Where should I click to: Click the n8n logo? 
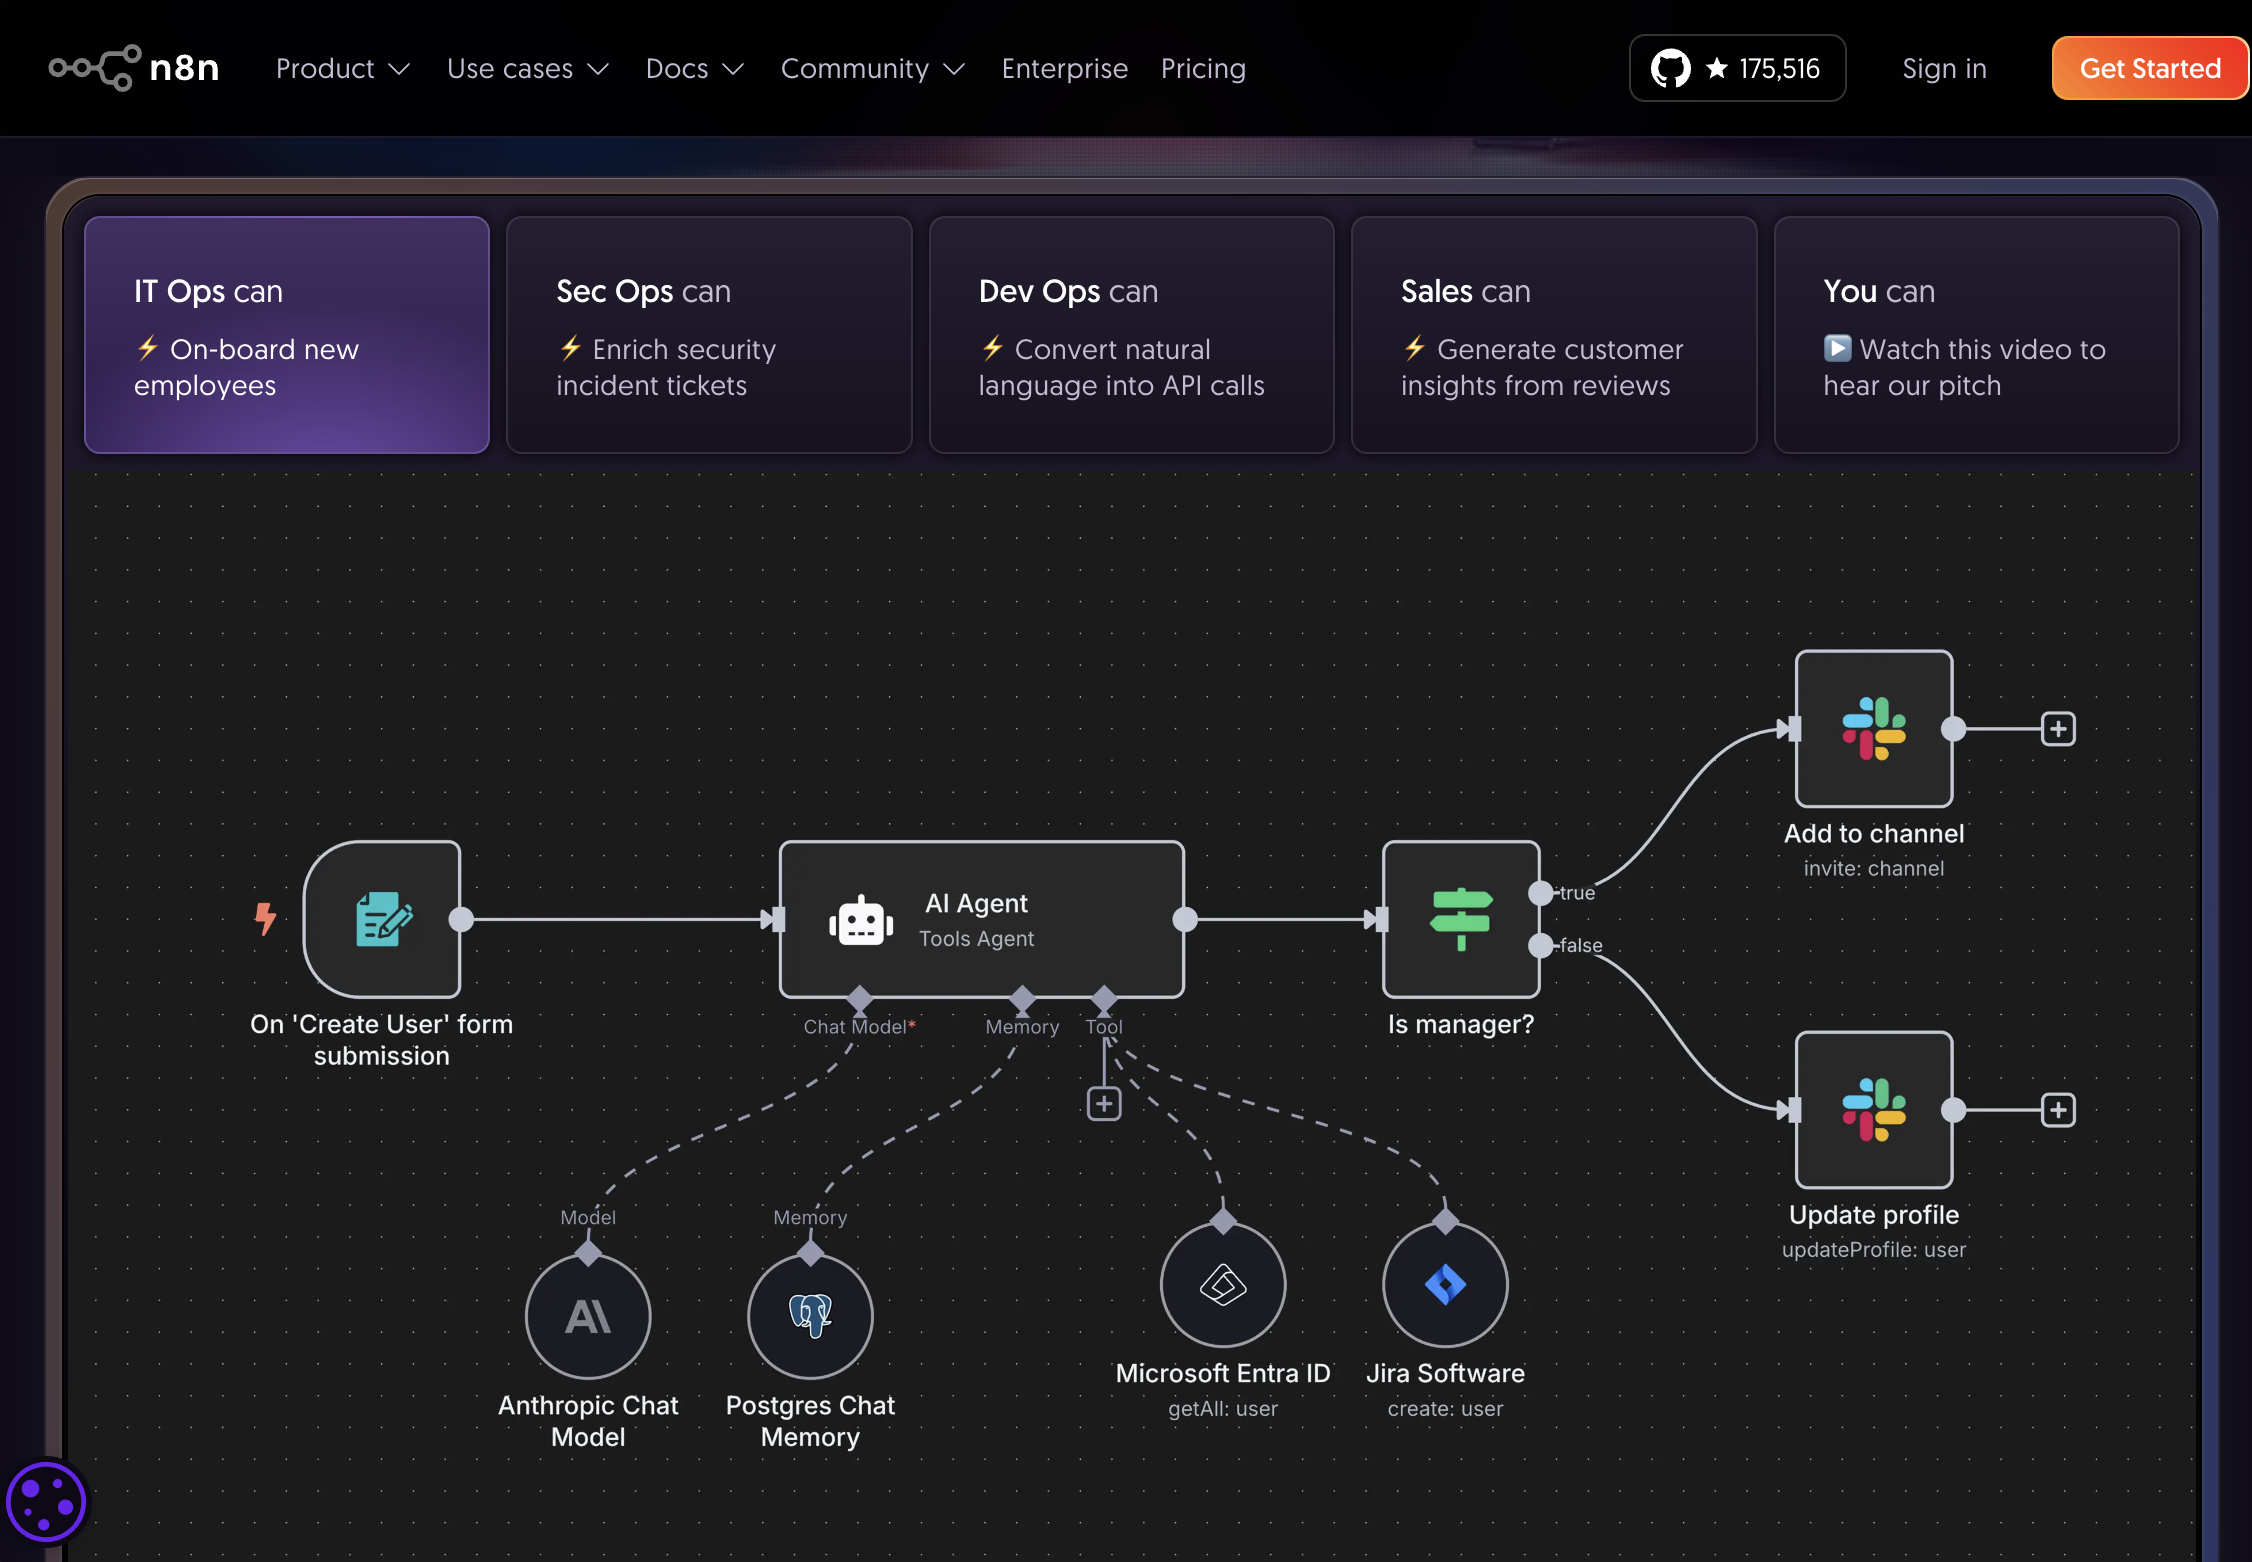click(x=133, y=67)
